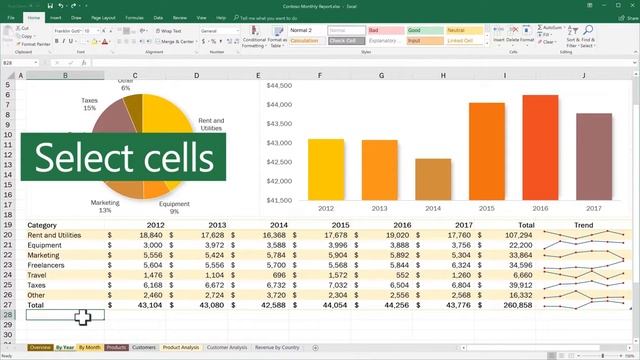Click the Share button
The height and width of the screenshot is (360, 640).
(628, 18)
